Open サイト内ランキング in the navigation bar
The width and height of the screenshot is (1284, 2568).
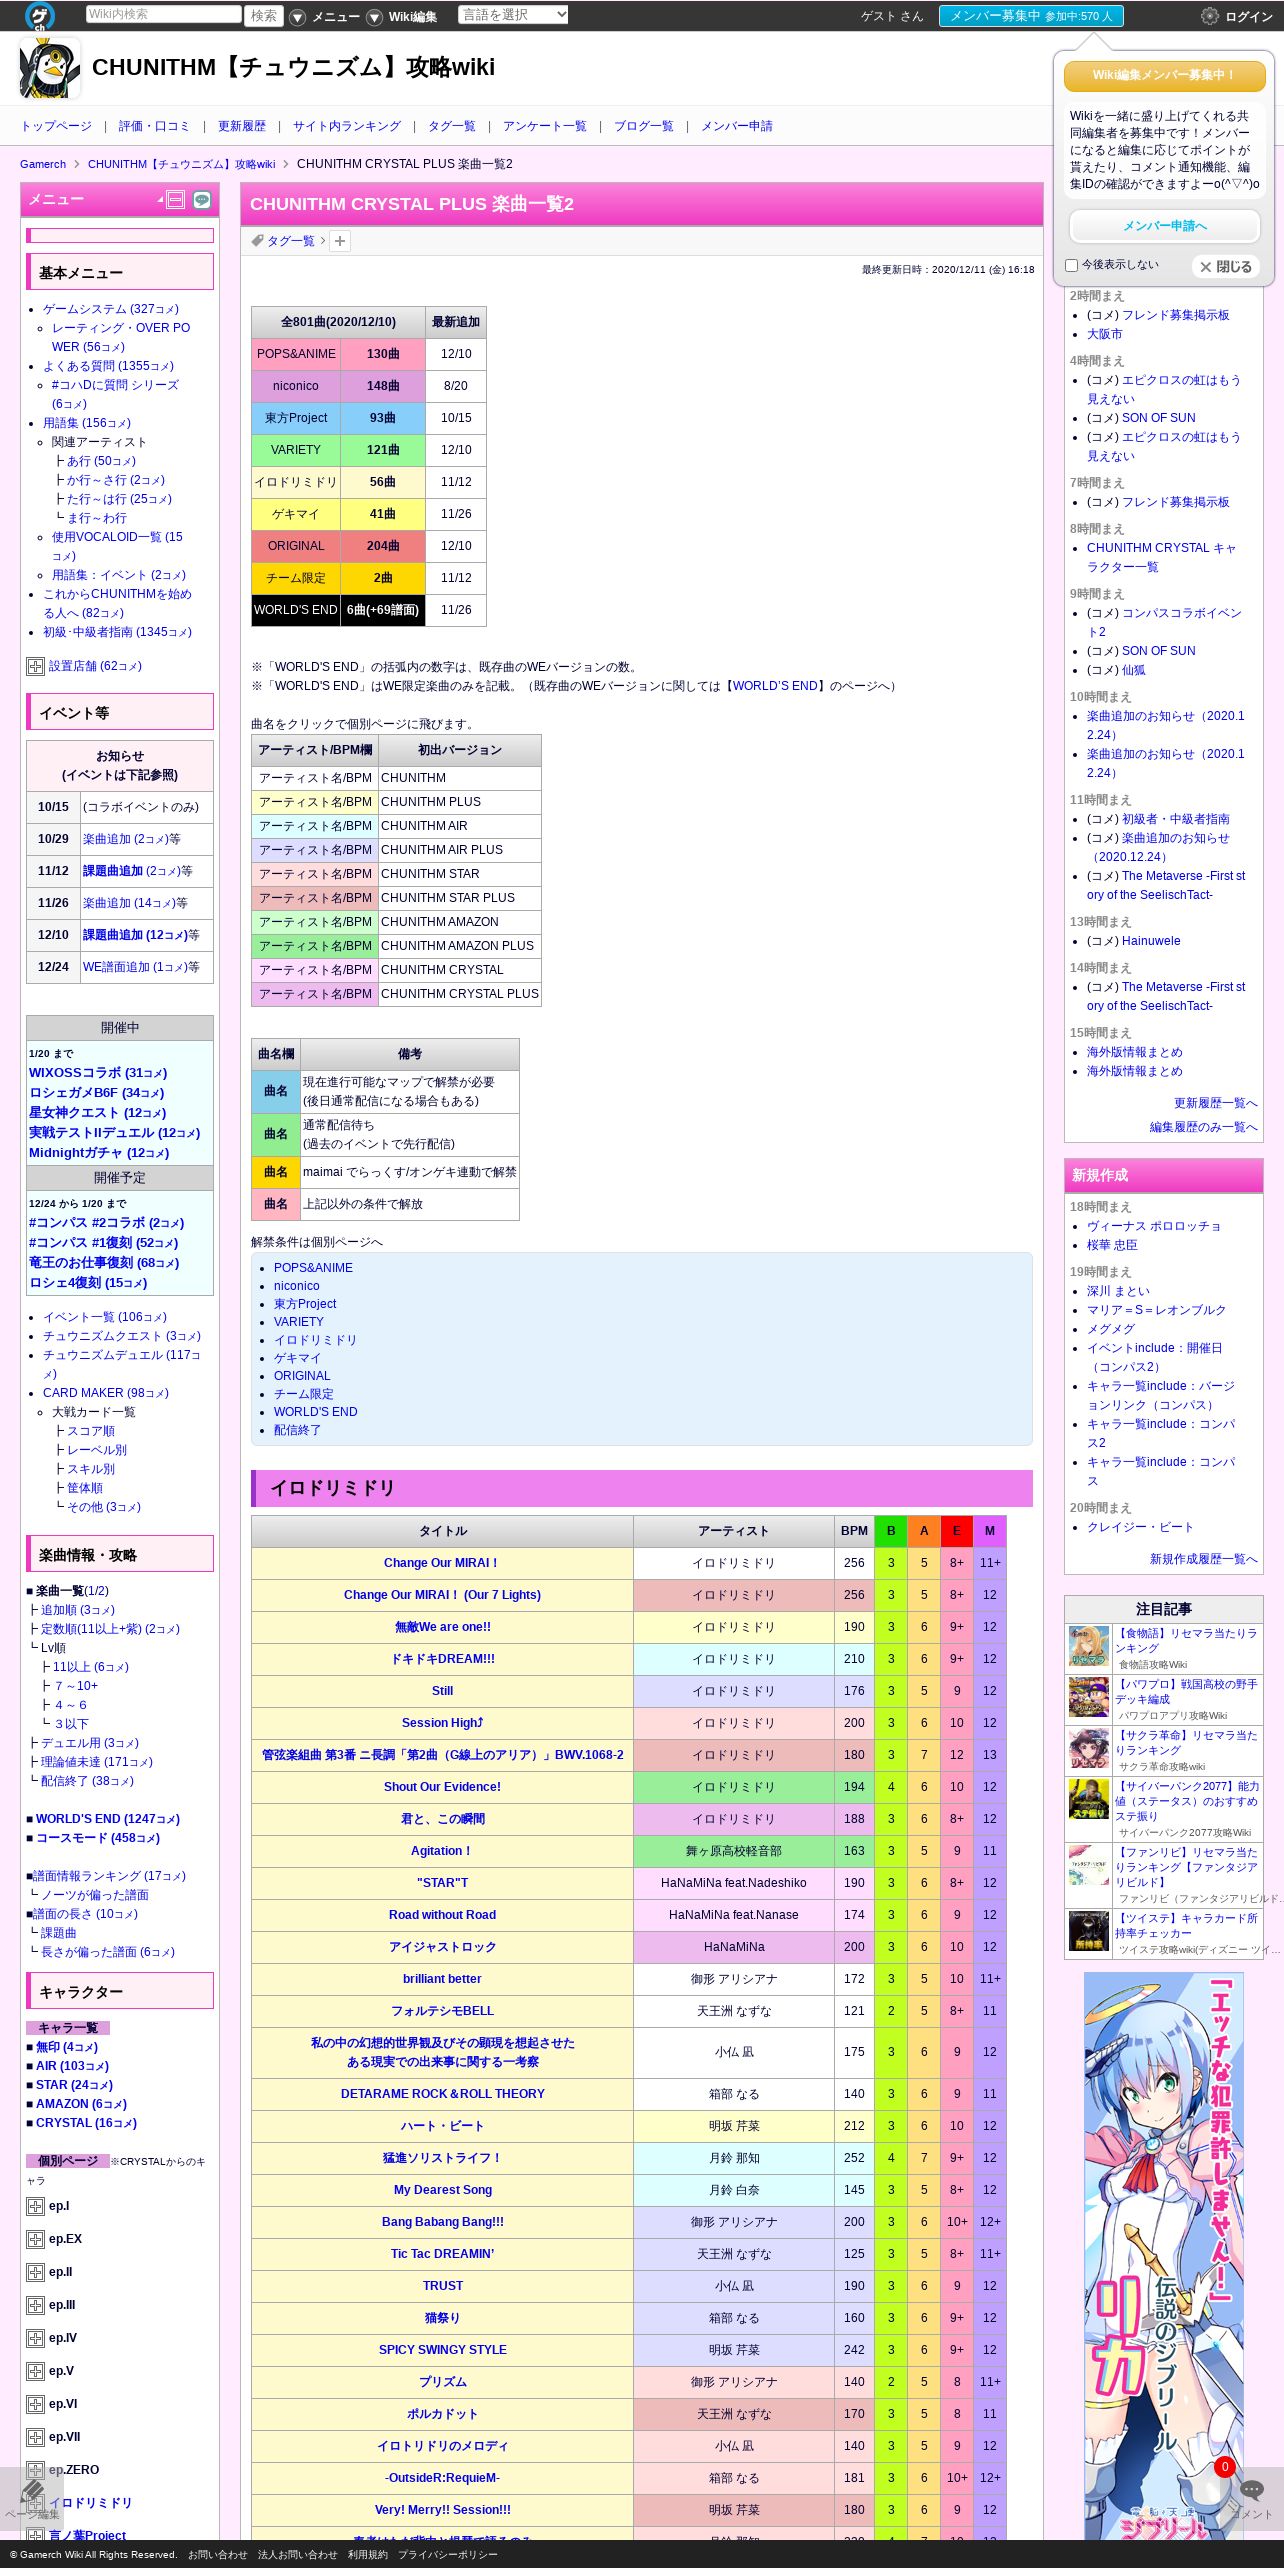[347, 126]
